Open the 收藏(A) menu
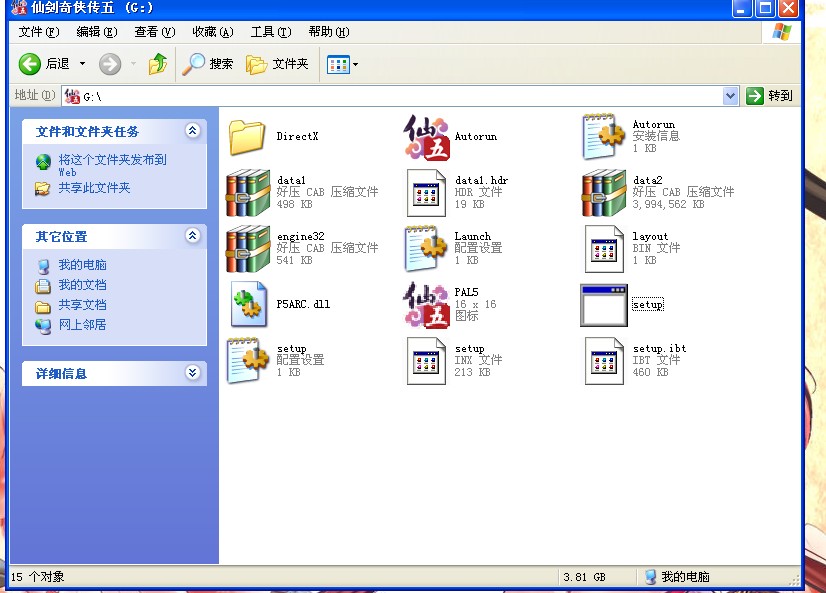The width and height of the screenshot is (826, 593). (x=213, y=32)
